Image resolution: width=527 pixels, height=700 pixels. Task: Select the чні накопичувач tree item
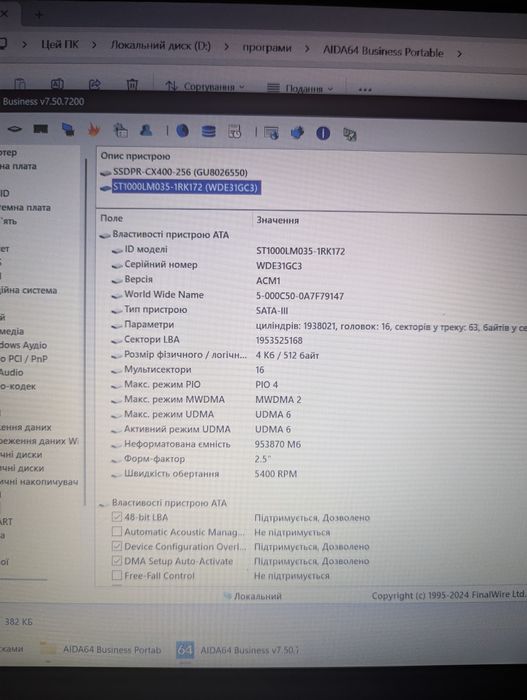[x=39, y=482]
